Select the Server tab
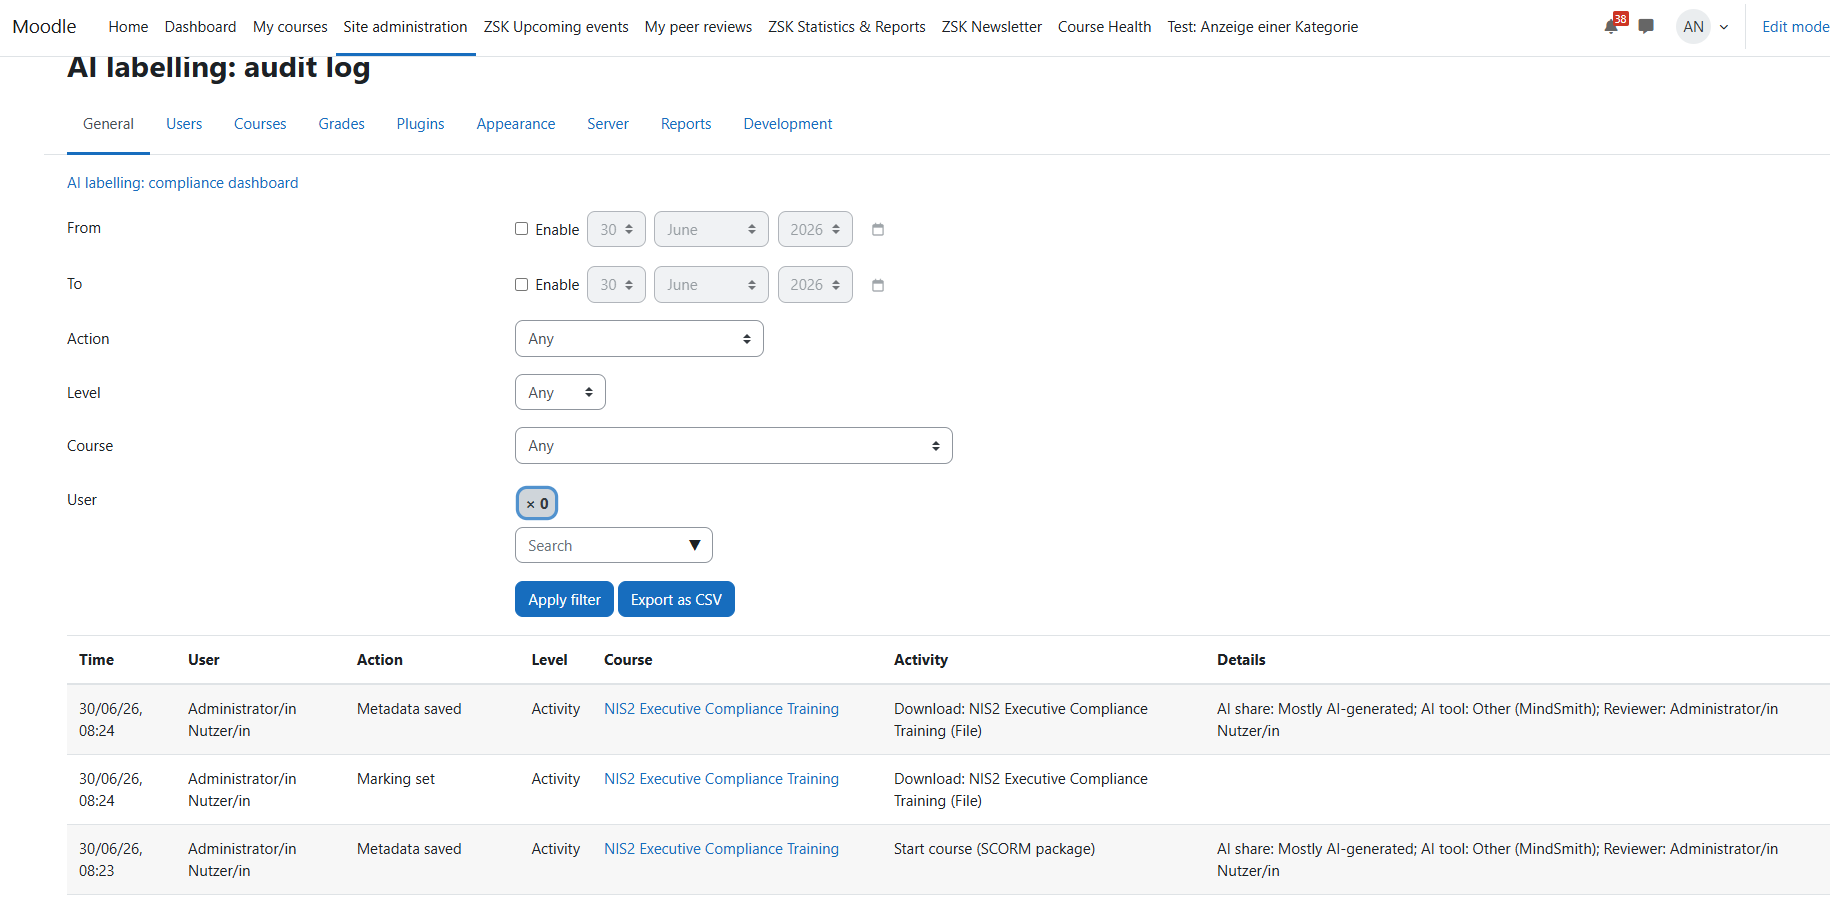 tap(608, 124)
